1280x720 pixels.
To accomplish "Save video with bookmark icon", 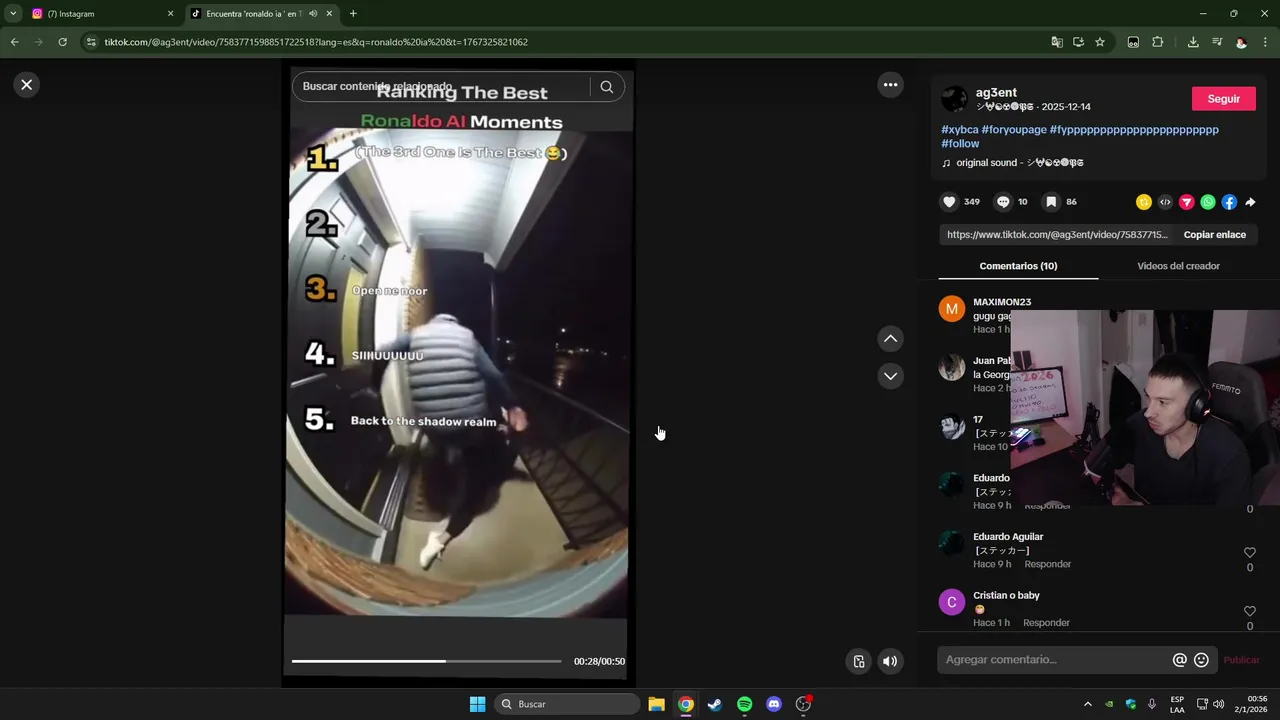I will point(1051,202).
